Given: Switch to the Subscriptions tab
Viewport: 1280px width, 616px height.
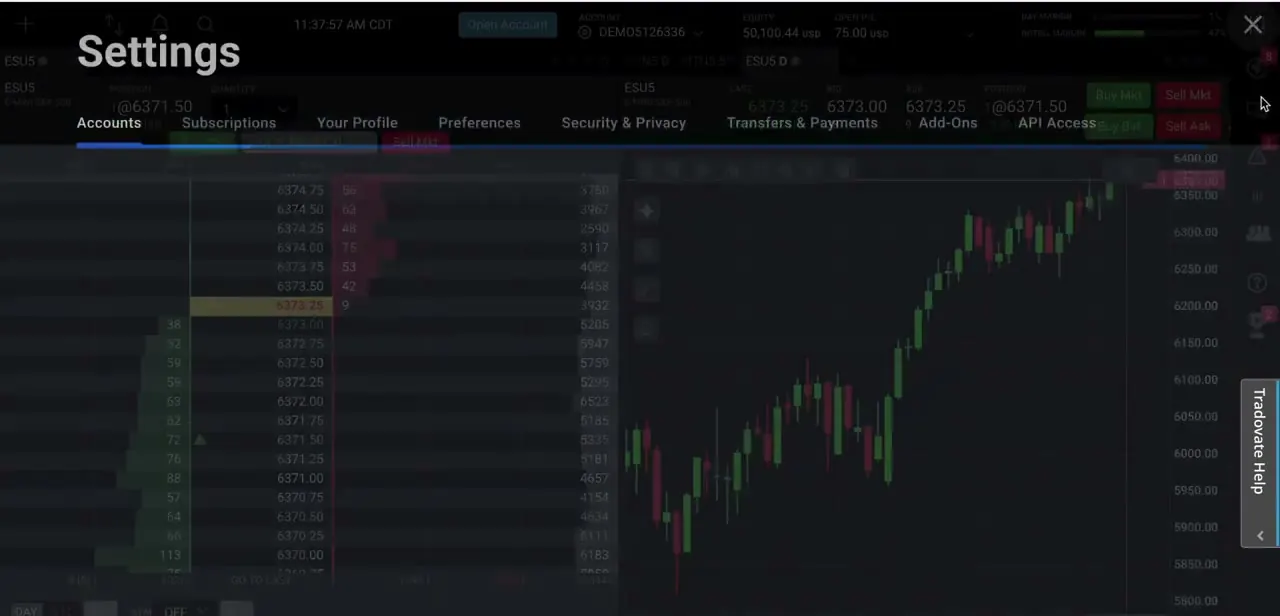Looking at the screenshot, I should click(229, 123).
